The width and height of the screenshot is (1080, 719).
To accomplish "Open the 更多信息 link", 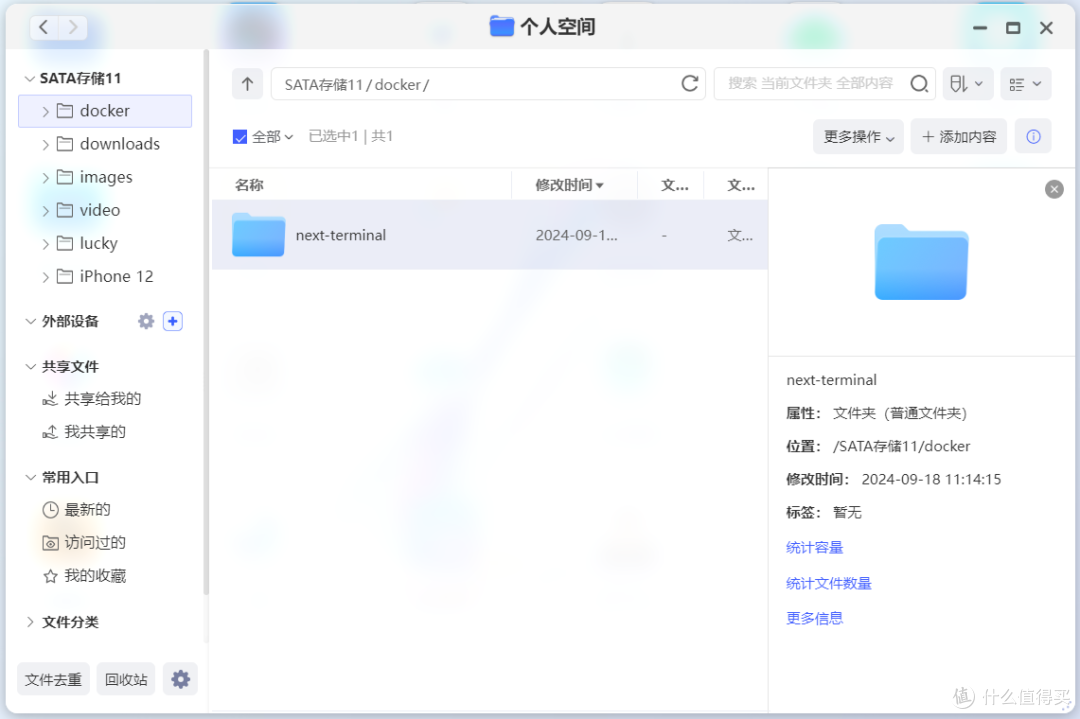I will pos(815,618).
